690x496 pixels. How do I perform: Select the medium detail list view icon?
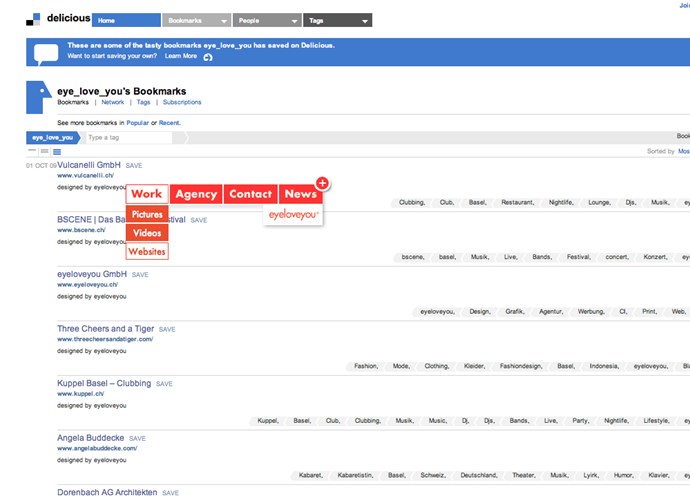[x=44, y=151]
